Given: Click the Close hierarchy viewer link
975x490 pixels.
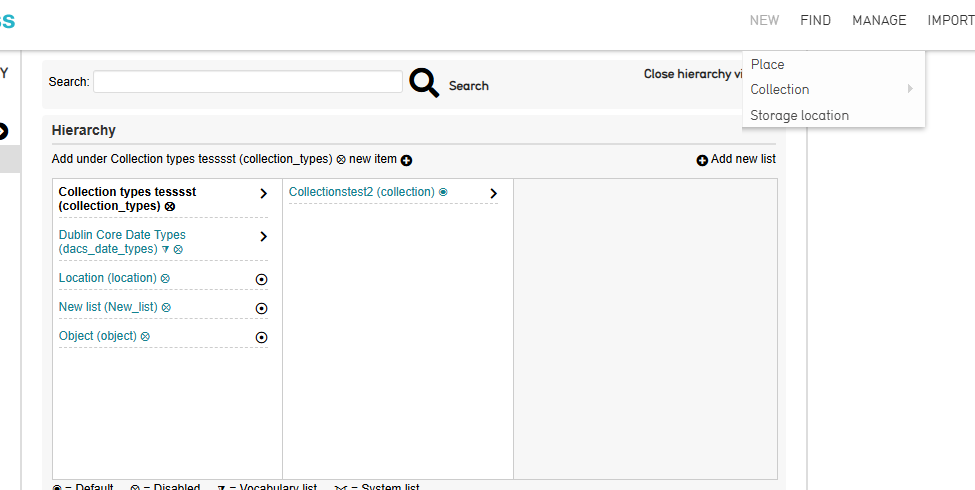Looking at the screenshot, I should (x=692, y=75).
